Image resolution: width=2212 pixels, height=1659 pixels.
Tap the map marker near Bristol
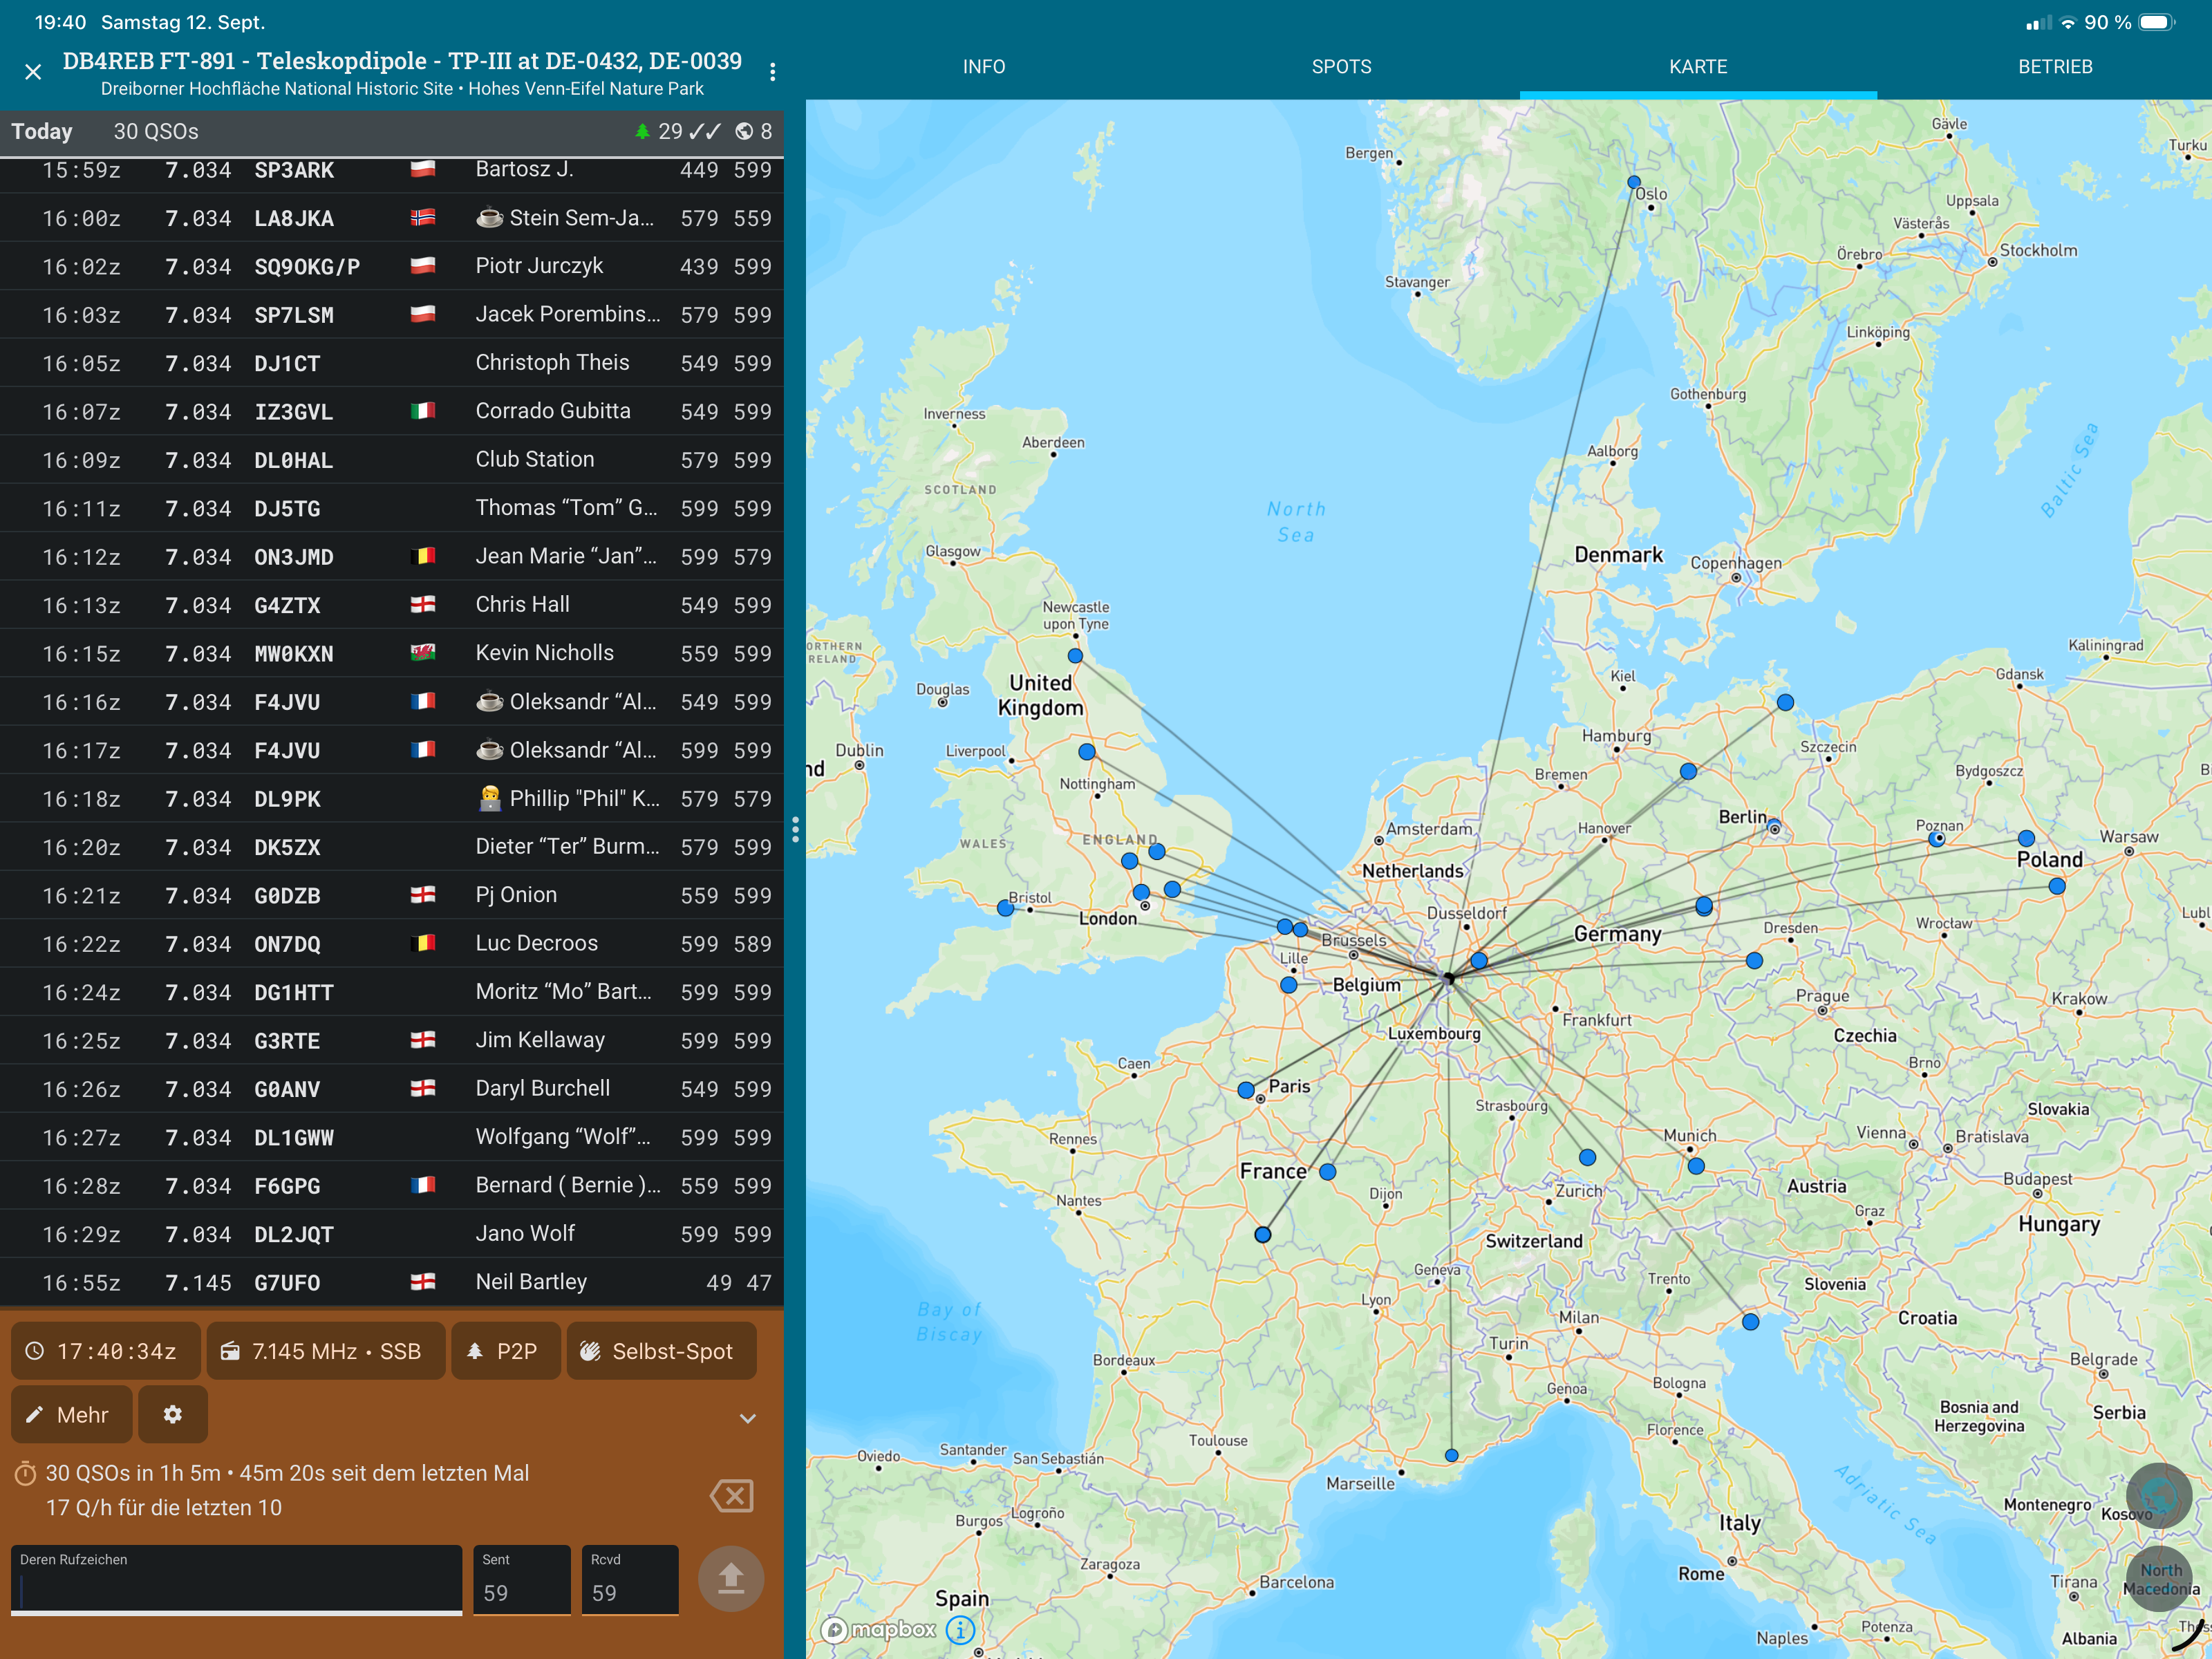(1005, 908)
